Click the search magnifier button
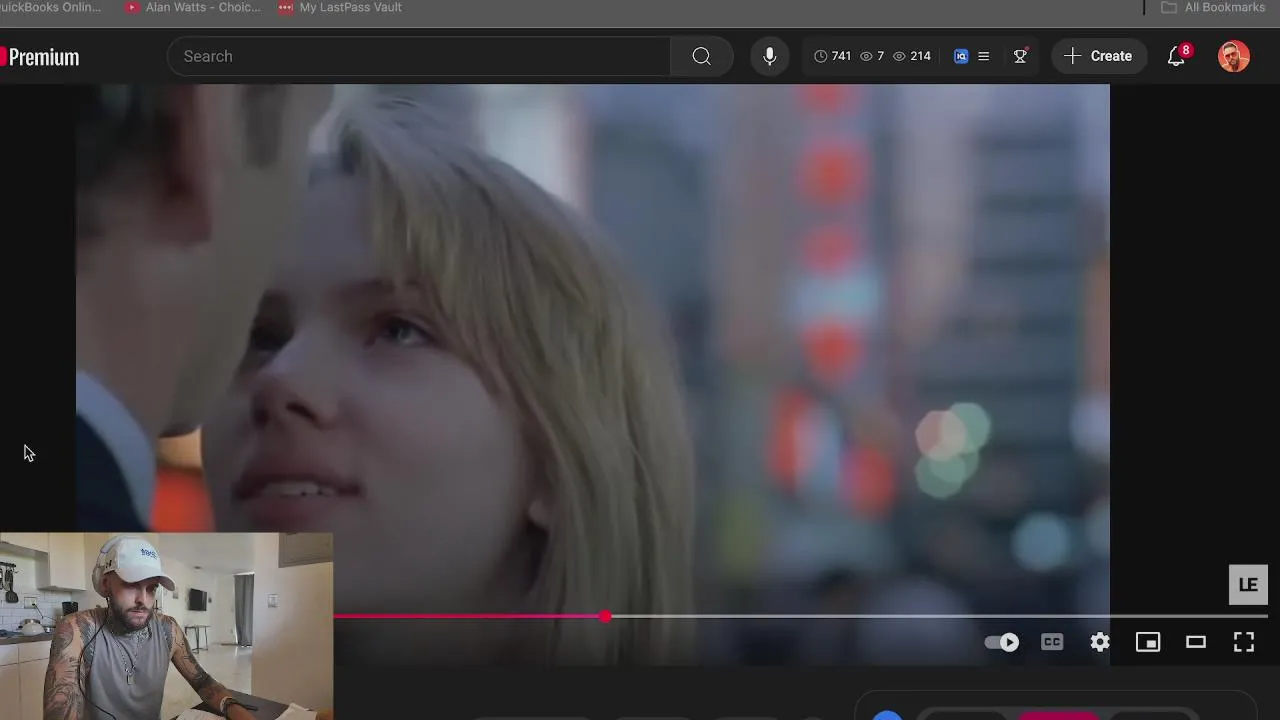Image resolution: width=1280 pixels, height=720 pixels. 701,56
